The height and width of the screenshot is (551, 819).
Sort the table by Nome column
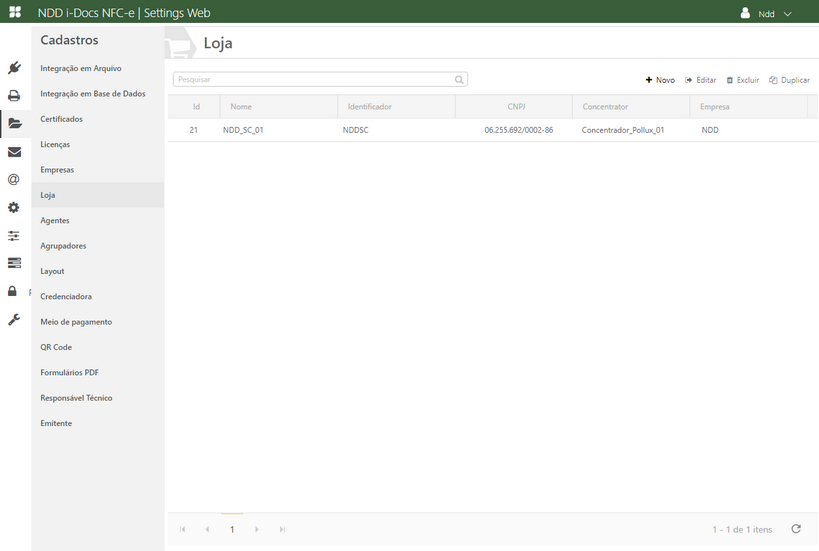coord(241,106)
